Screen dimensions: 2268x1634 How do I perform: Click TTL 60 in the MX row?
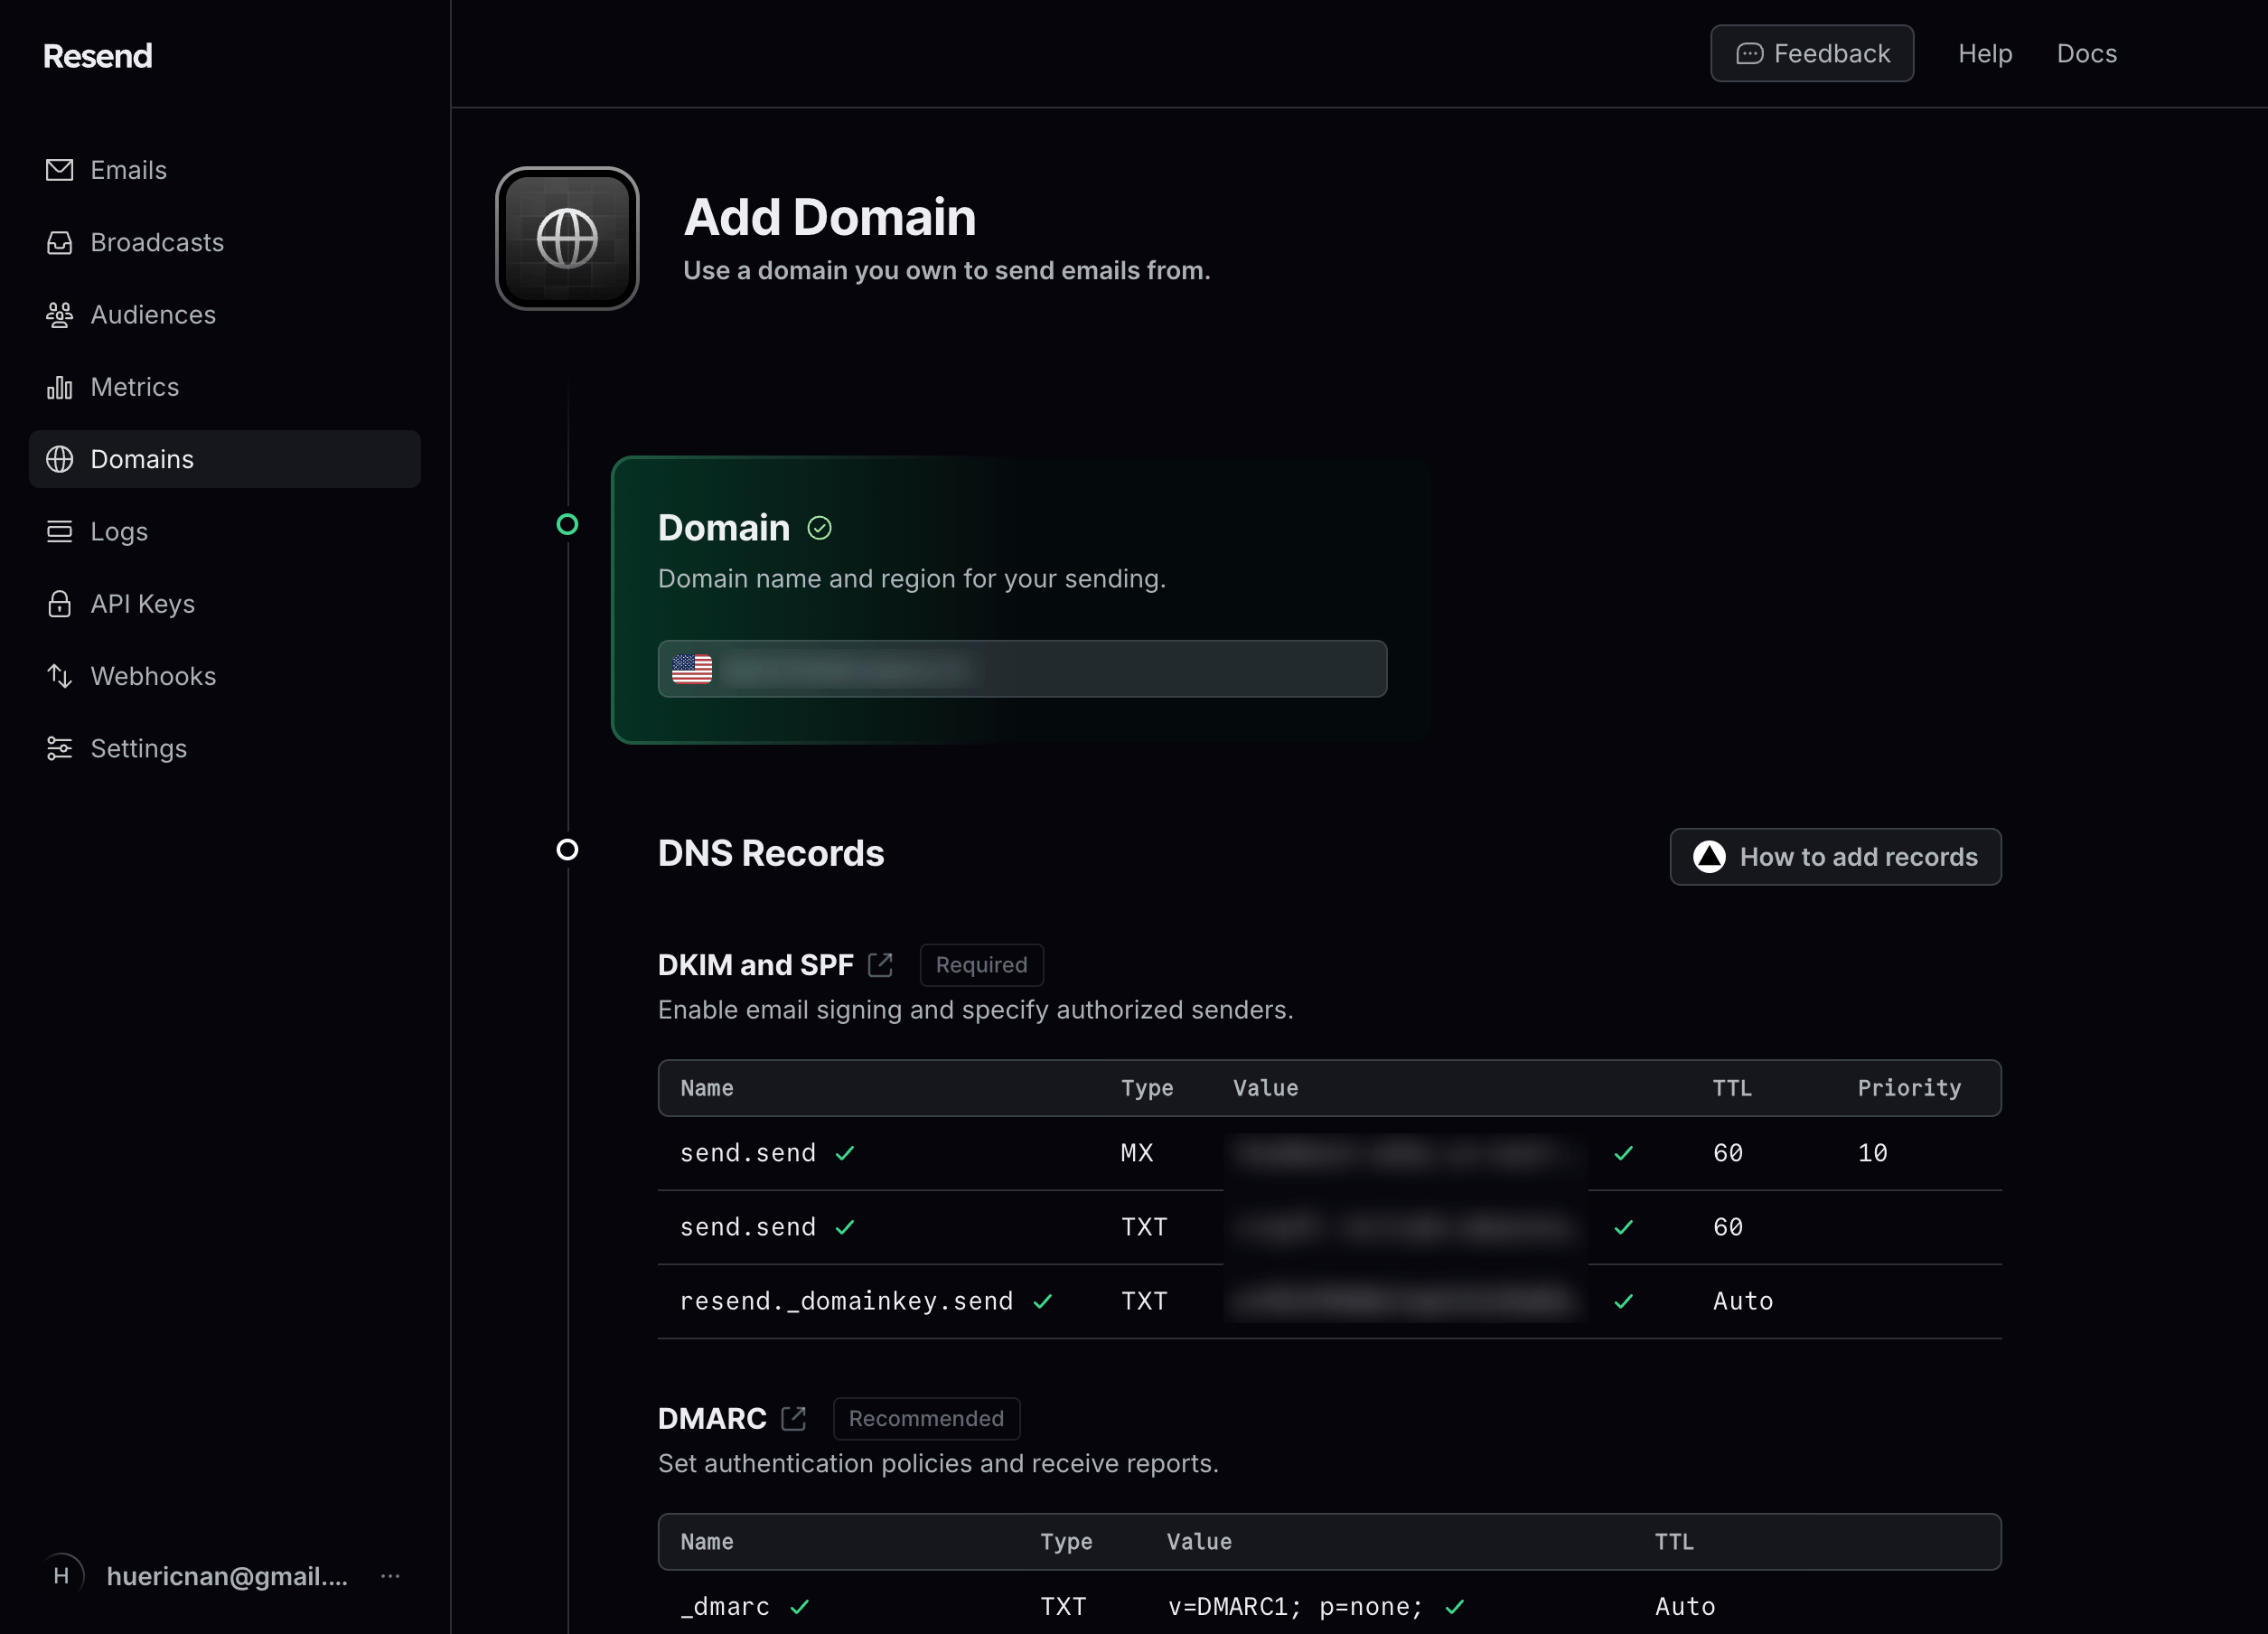(1728, 1154)
